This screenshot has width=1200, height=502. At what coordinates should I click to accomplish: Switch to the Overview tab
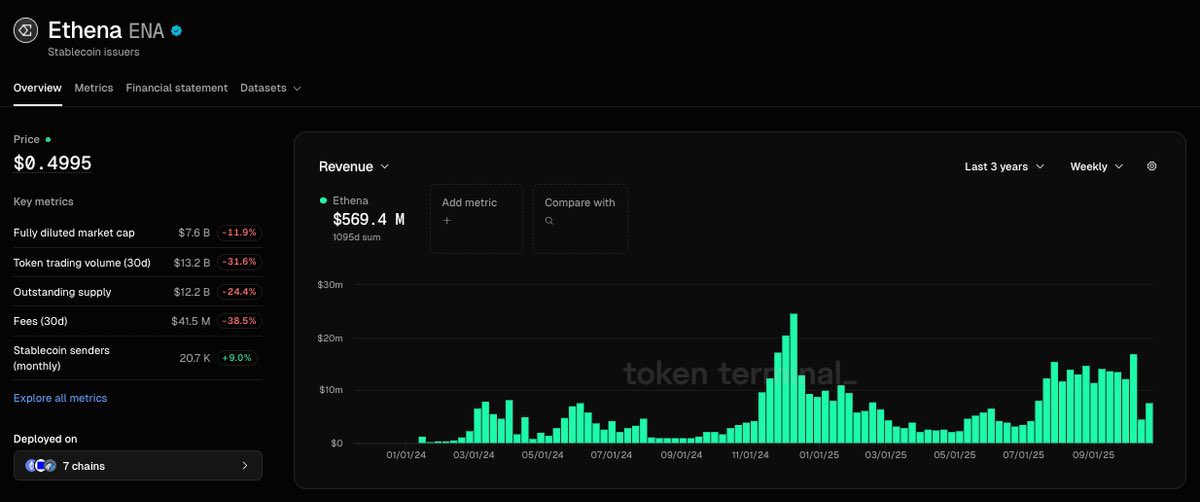(x=37, y=88)
